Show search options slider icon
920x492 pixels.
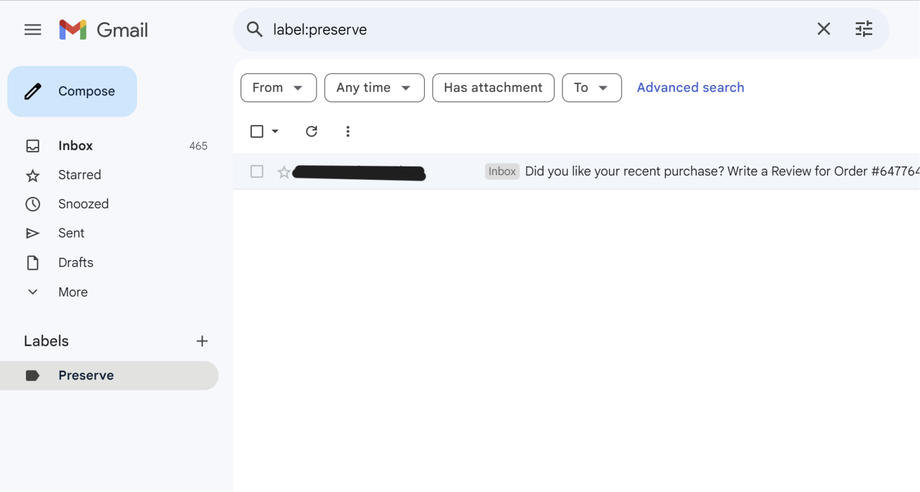864,29
